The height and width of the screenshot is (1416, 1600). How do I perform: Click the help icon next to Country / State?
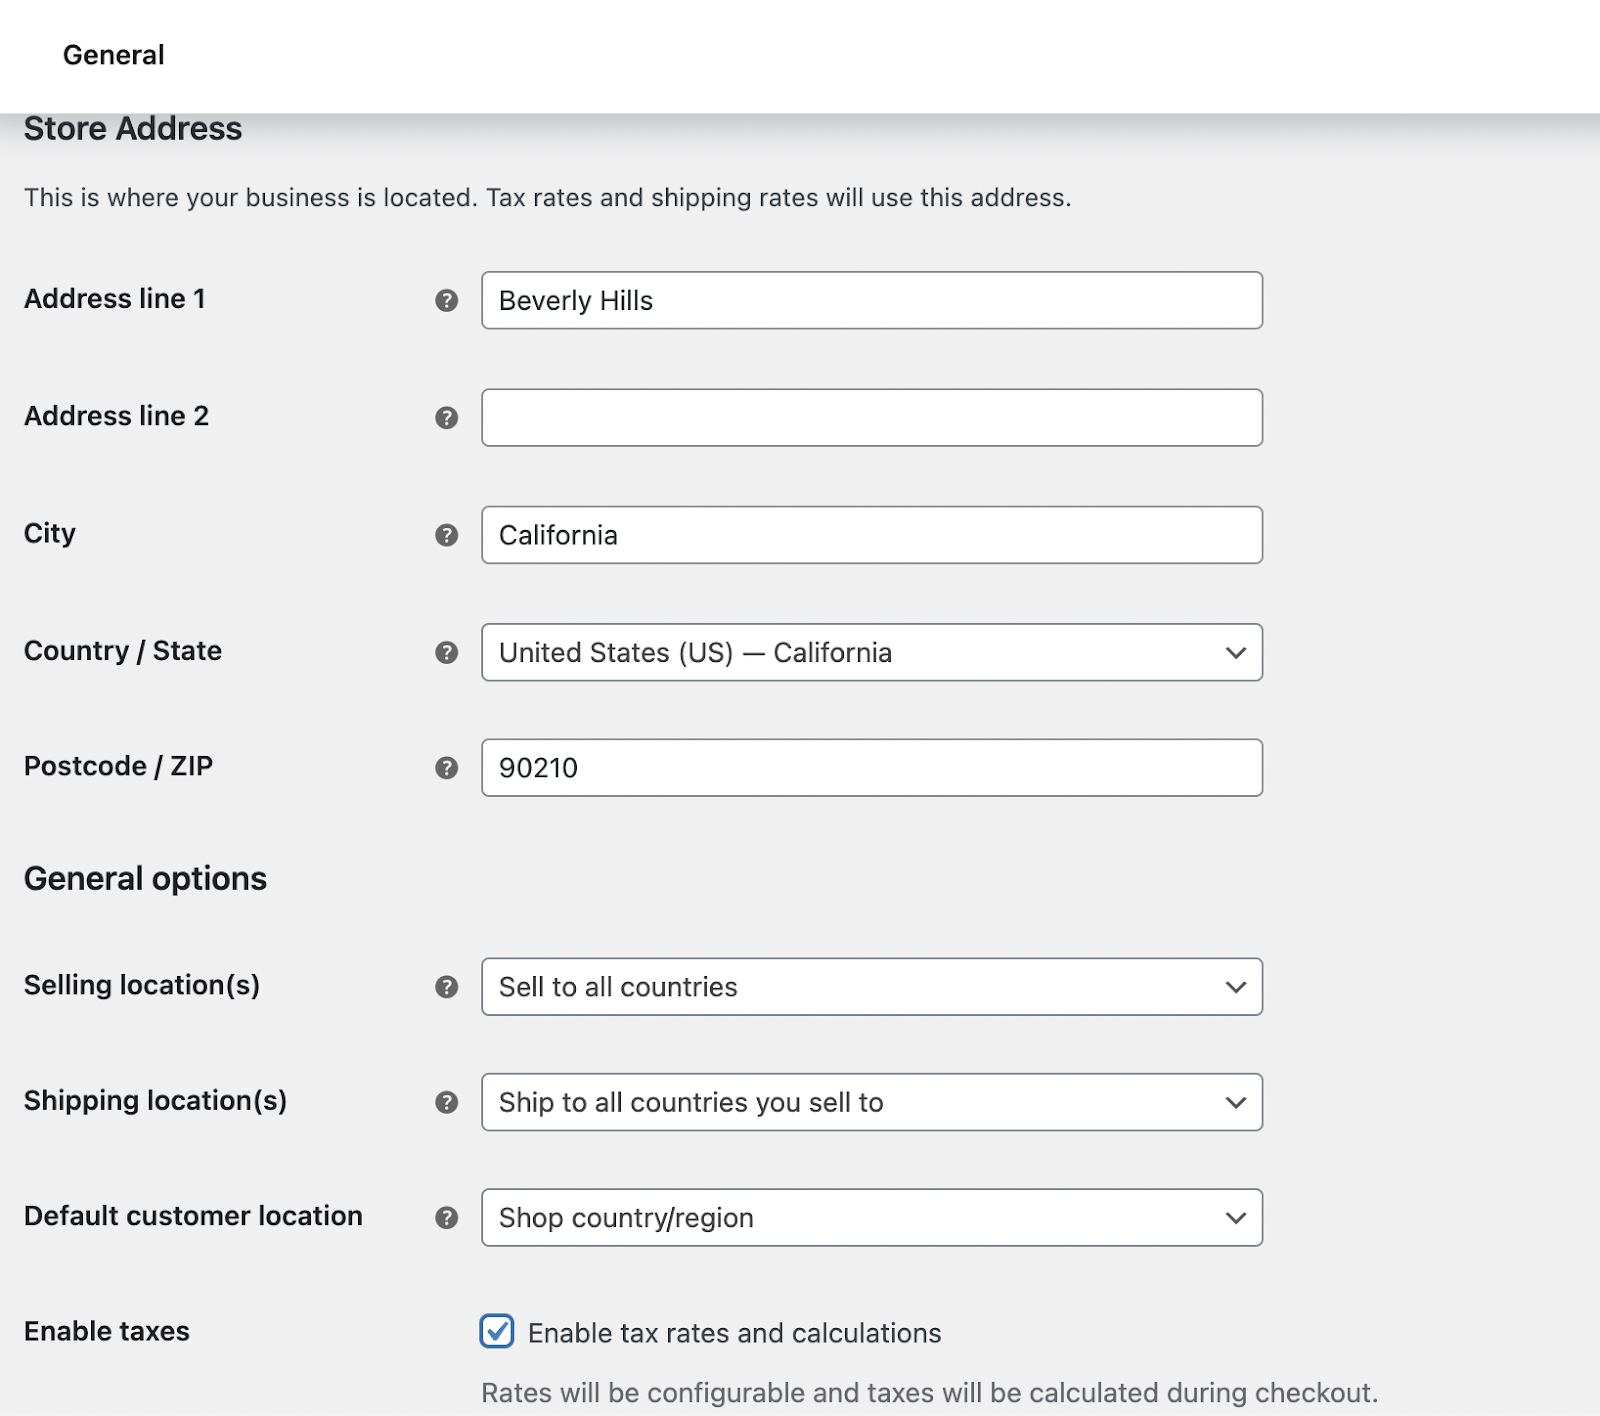point(447,652)
